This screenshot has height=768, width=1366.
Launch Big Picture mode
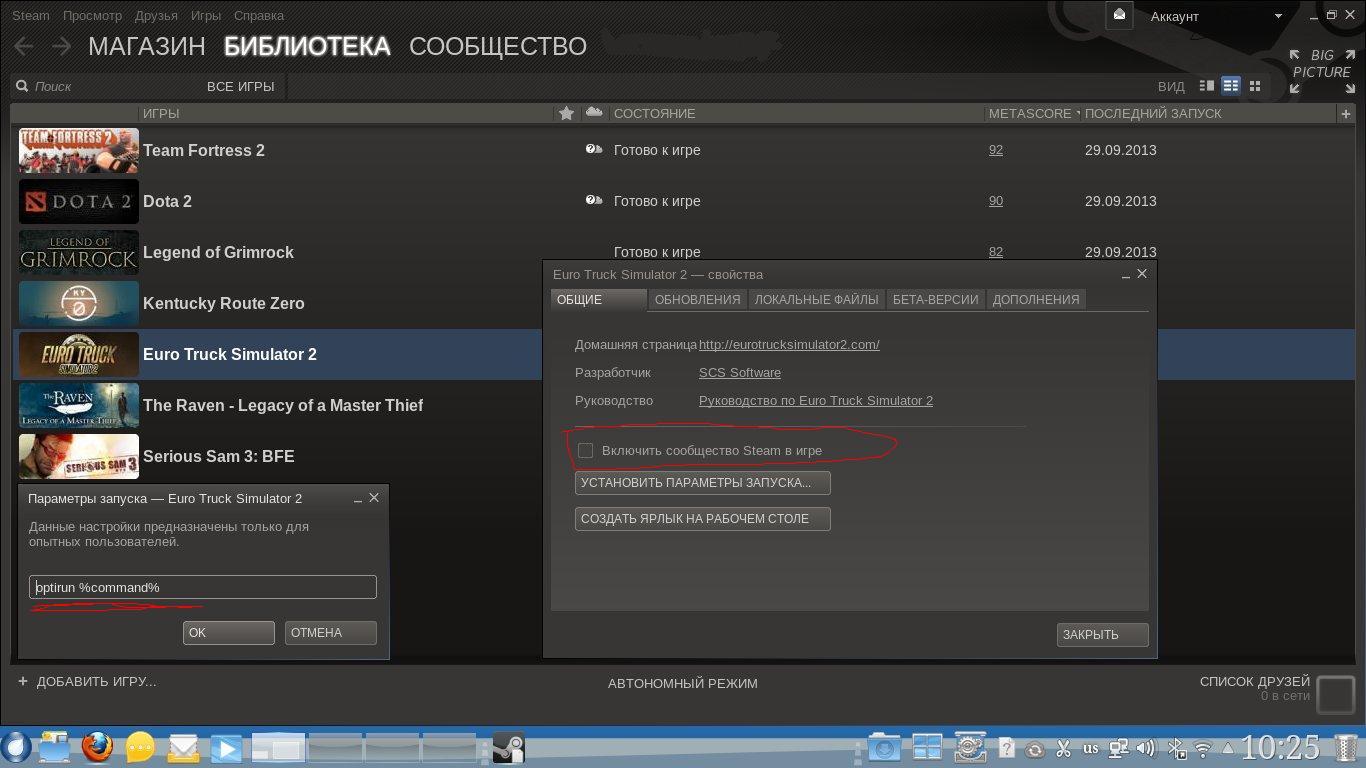pos(1321,71)
